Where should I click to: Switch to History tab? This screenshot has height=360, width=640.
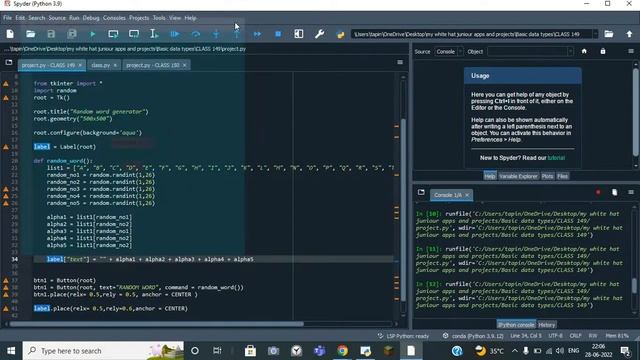point(547,325)
